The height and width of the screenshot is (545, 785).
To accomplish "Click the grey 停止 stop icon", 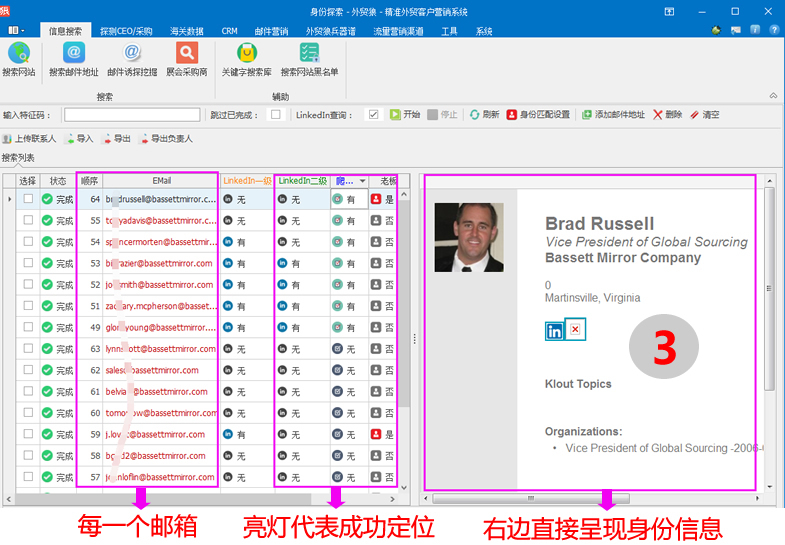I will tap(433, 115).
